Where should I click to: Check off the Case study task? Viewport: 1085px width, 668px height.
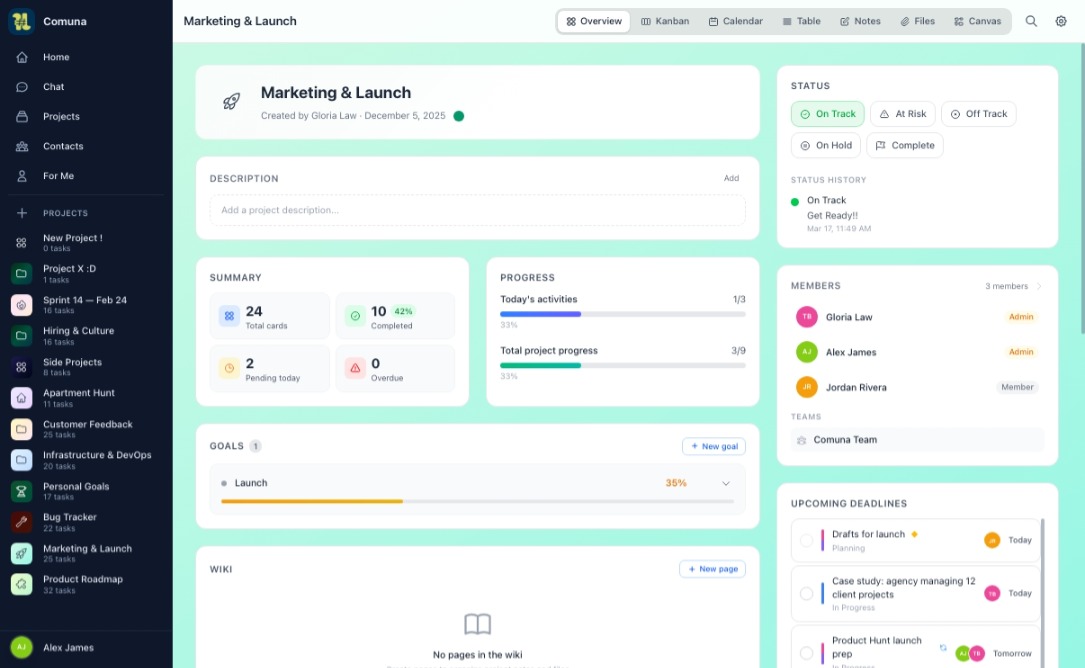[806, 593]
